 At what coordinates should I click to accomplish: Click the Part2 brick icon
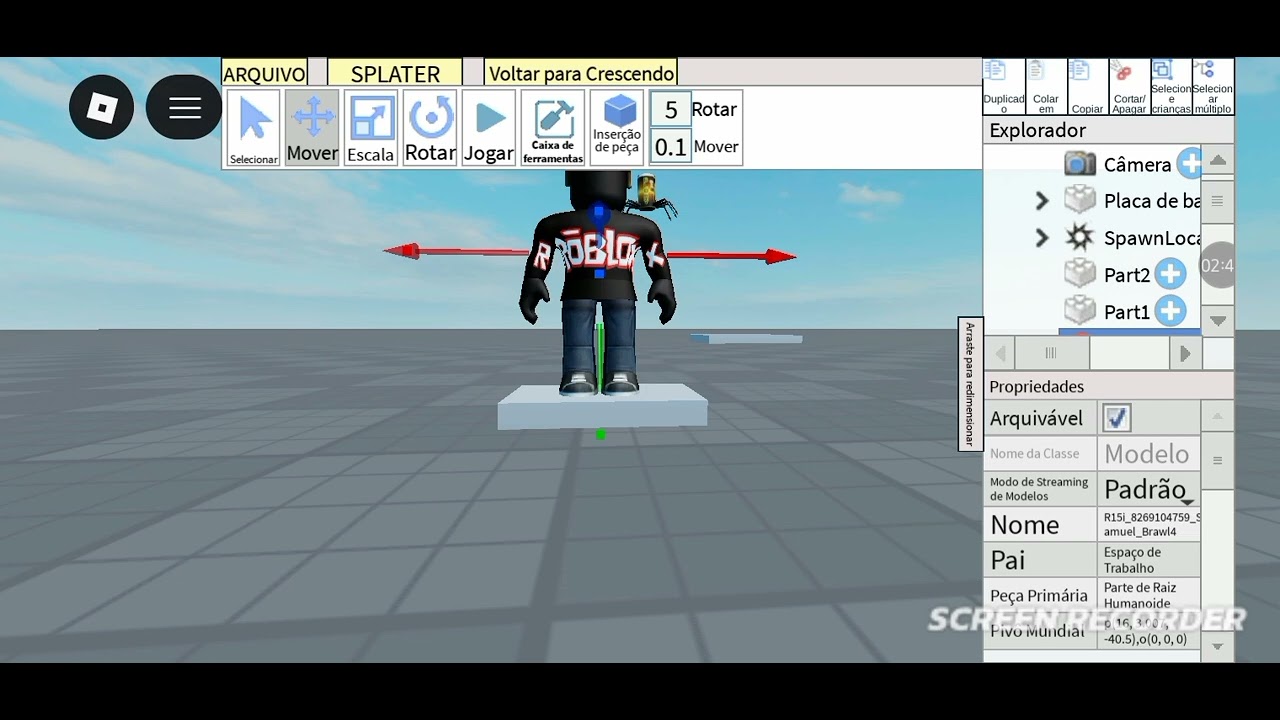click(1080, 273)
